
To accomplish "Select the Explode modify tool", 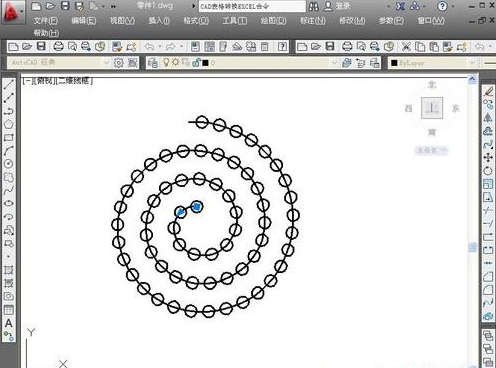I will tap(488, 316).
